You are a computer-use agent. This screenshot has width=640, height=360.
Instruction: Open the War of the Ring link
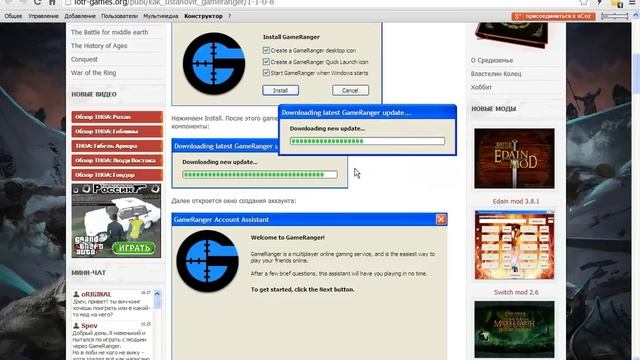pyautogui.click(x=93, y=73)
